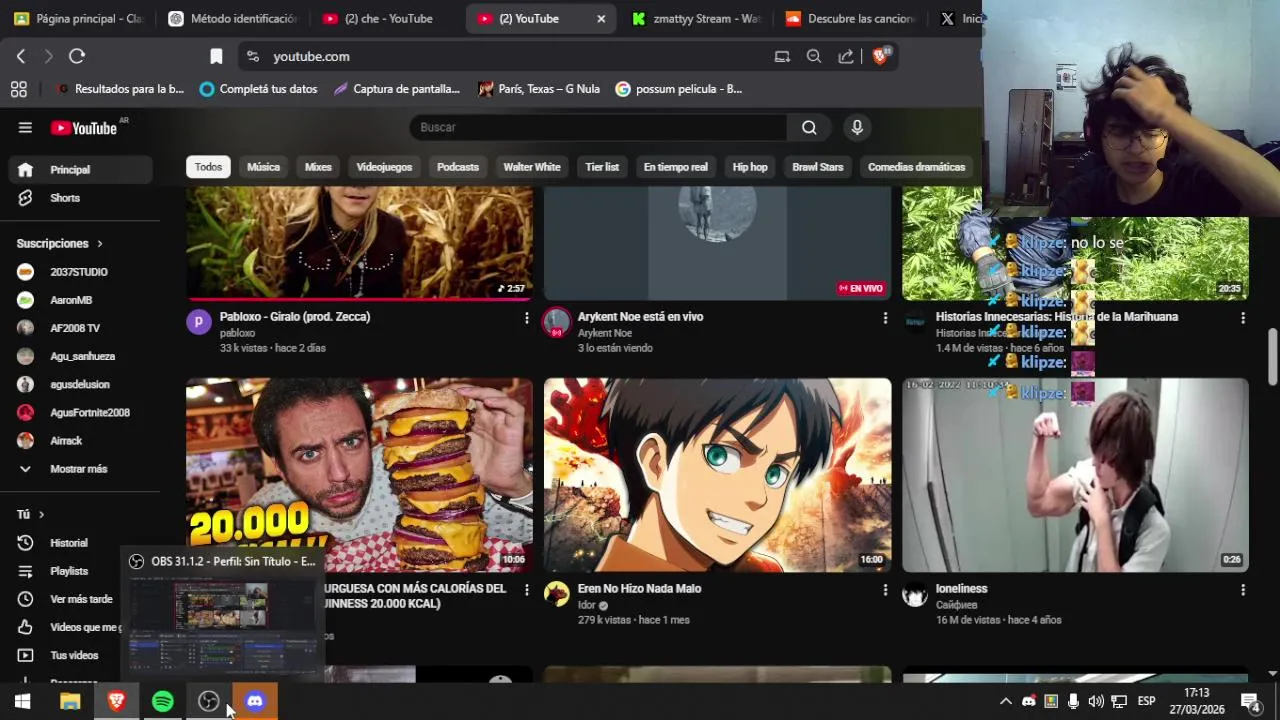This screenshot has width=1280, height=720.
Task: Show hidden system tray icons
Action: pos(1005,701)
